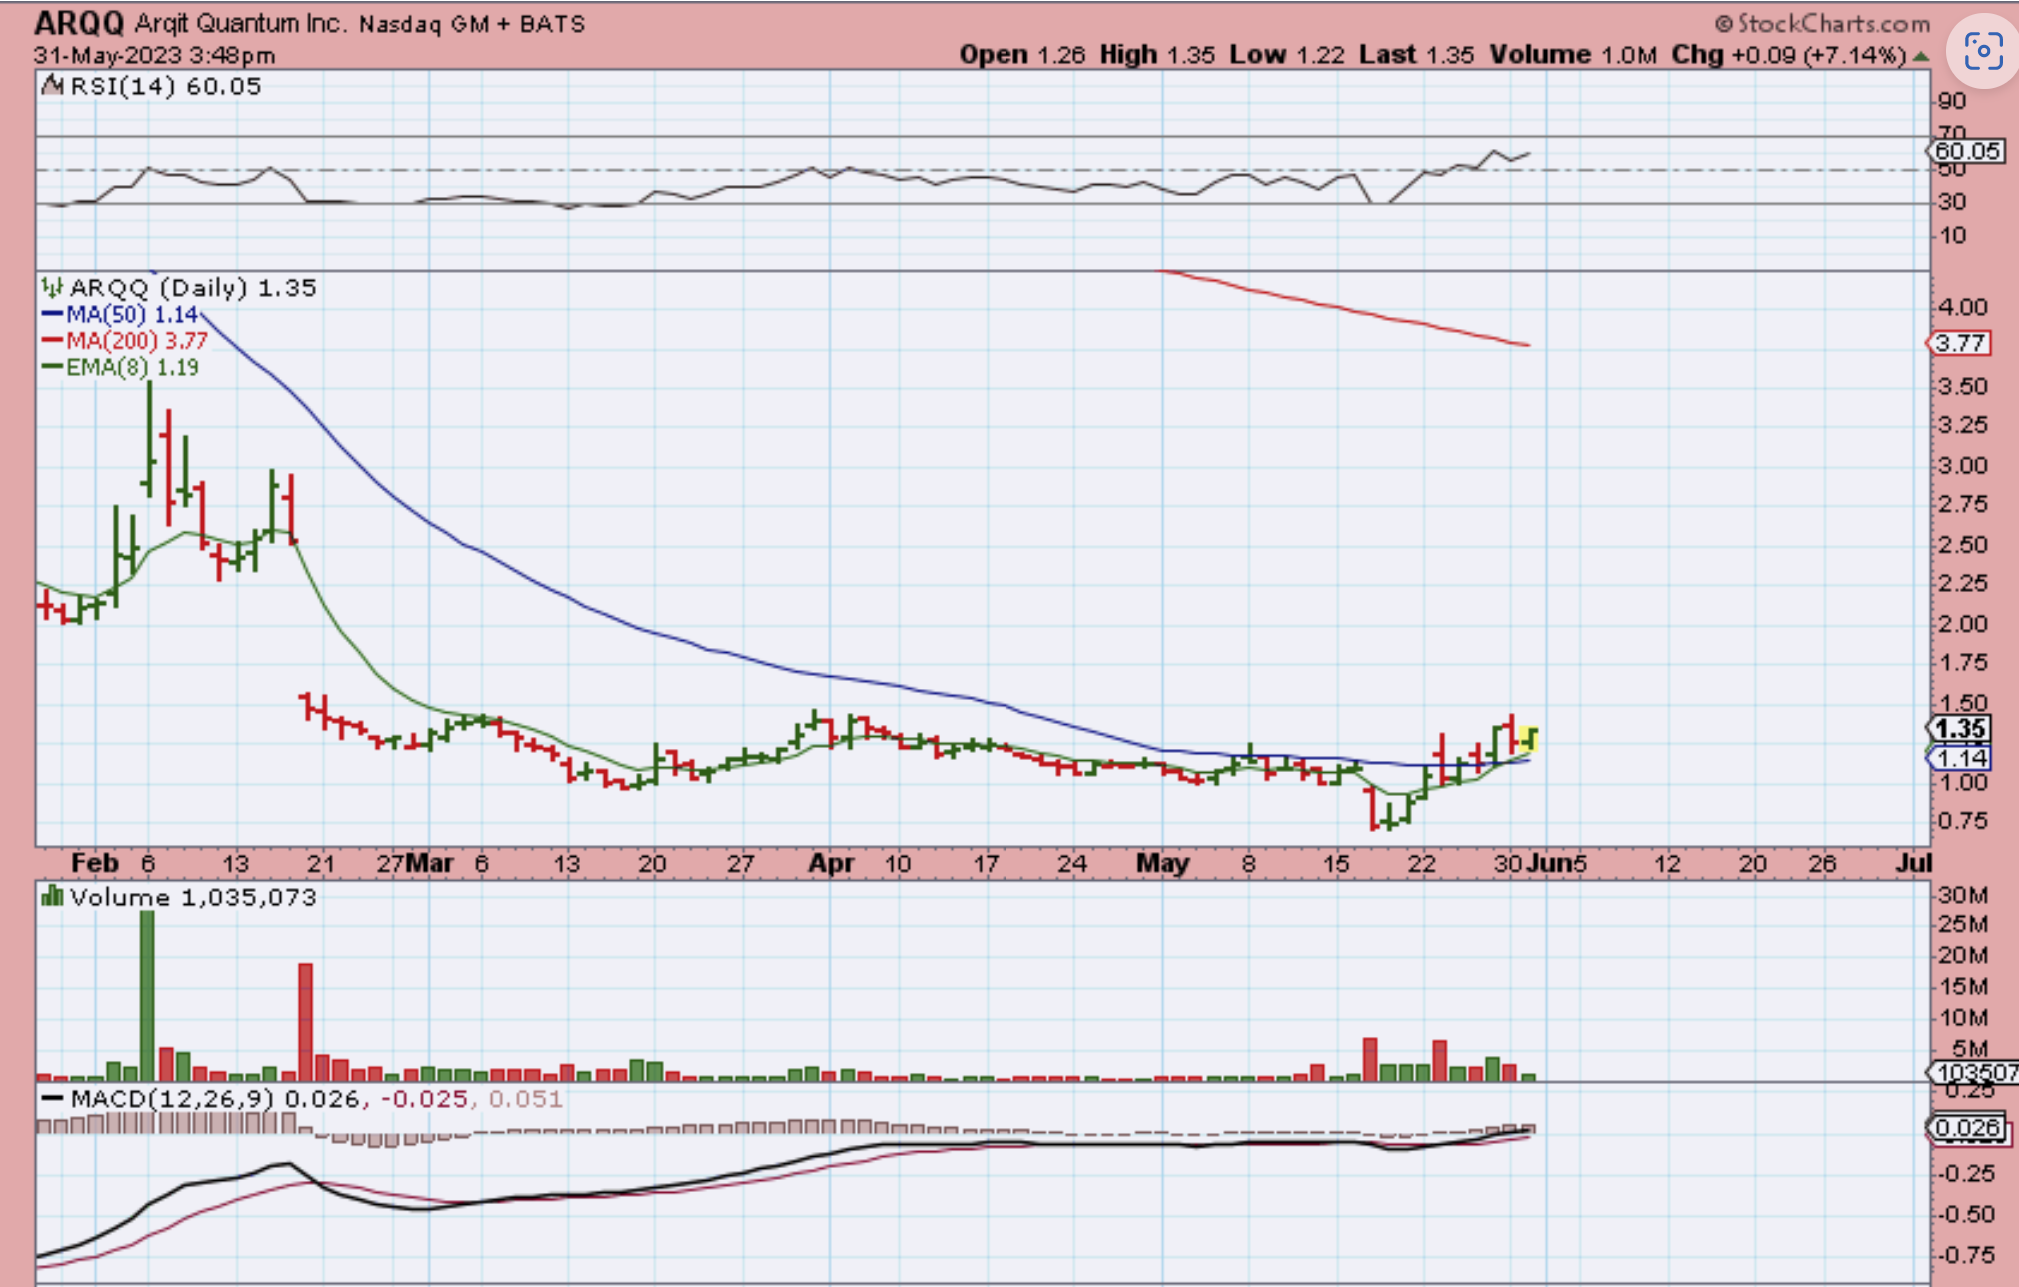Click the 1.14 MA(50) price tag

1960,758
